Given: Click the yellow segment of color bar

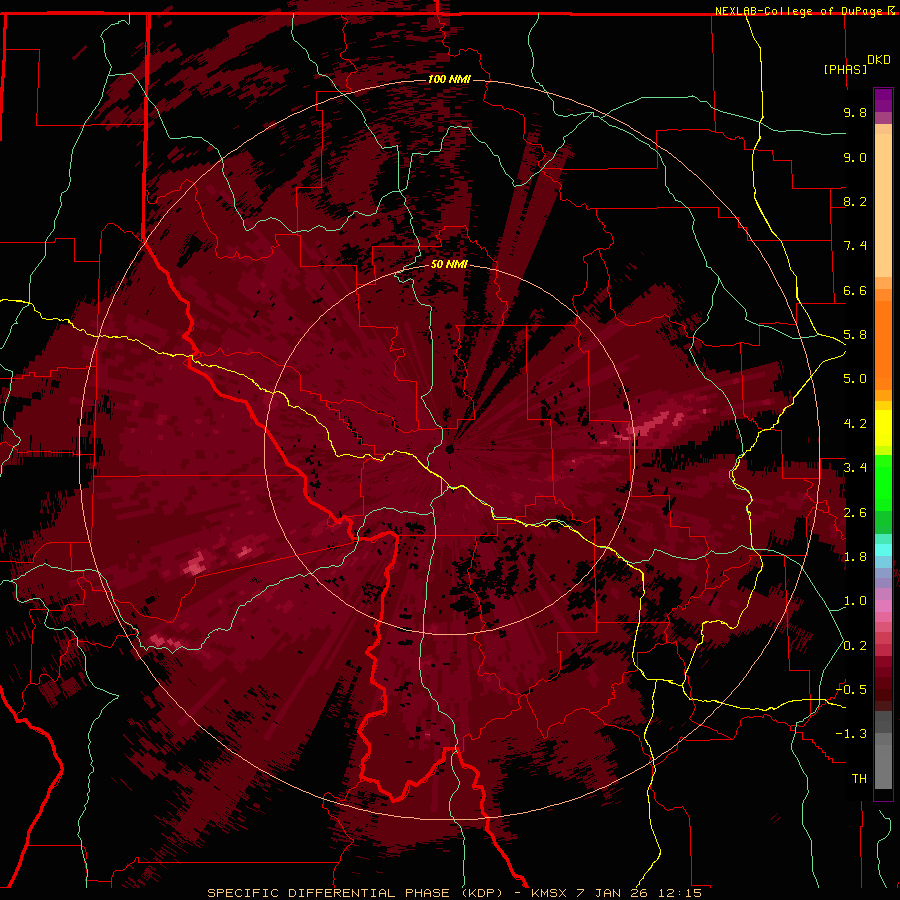Looking at the screenshot, I should (x=883, y=428).
